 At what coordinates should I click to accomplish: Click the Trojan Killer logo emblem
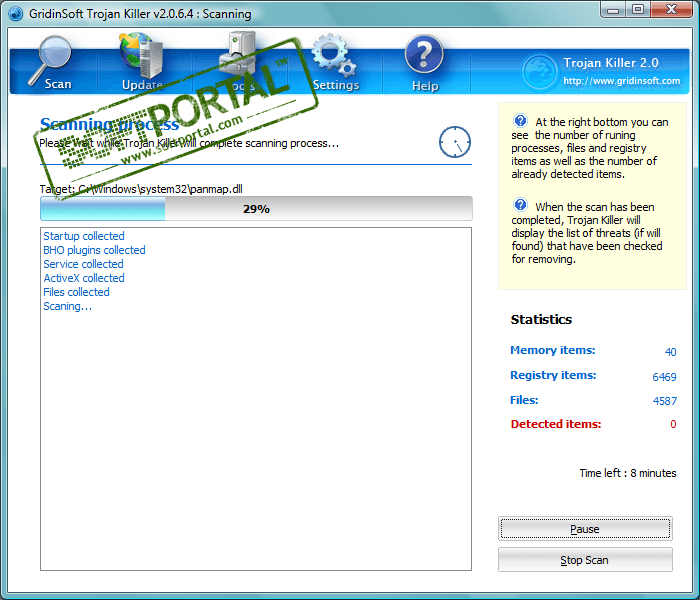tap(539, 71)
